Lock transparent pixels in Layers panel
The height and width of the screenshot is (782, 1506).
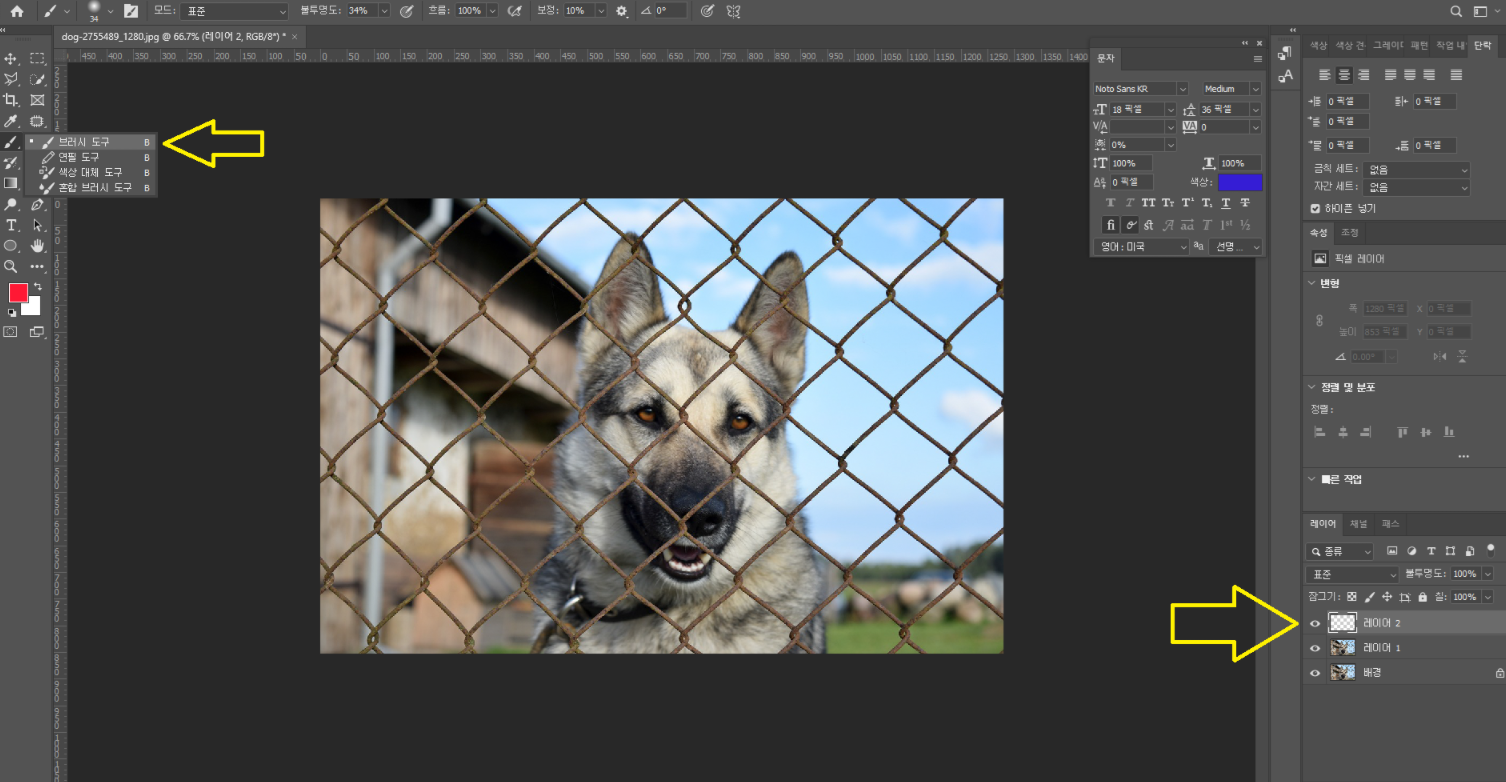pos(1352,597)
